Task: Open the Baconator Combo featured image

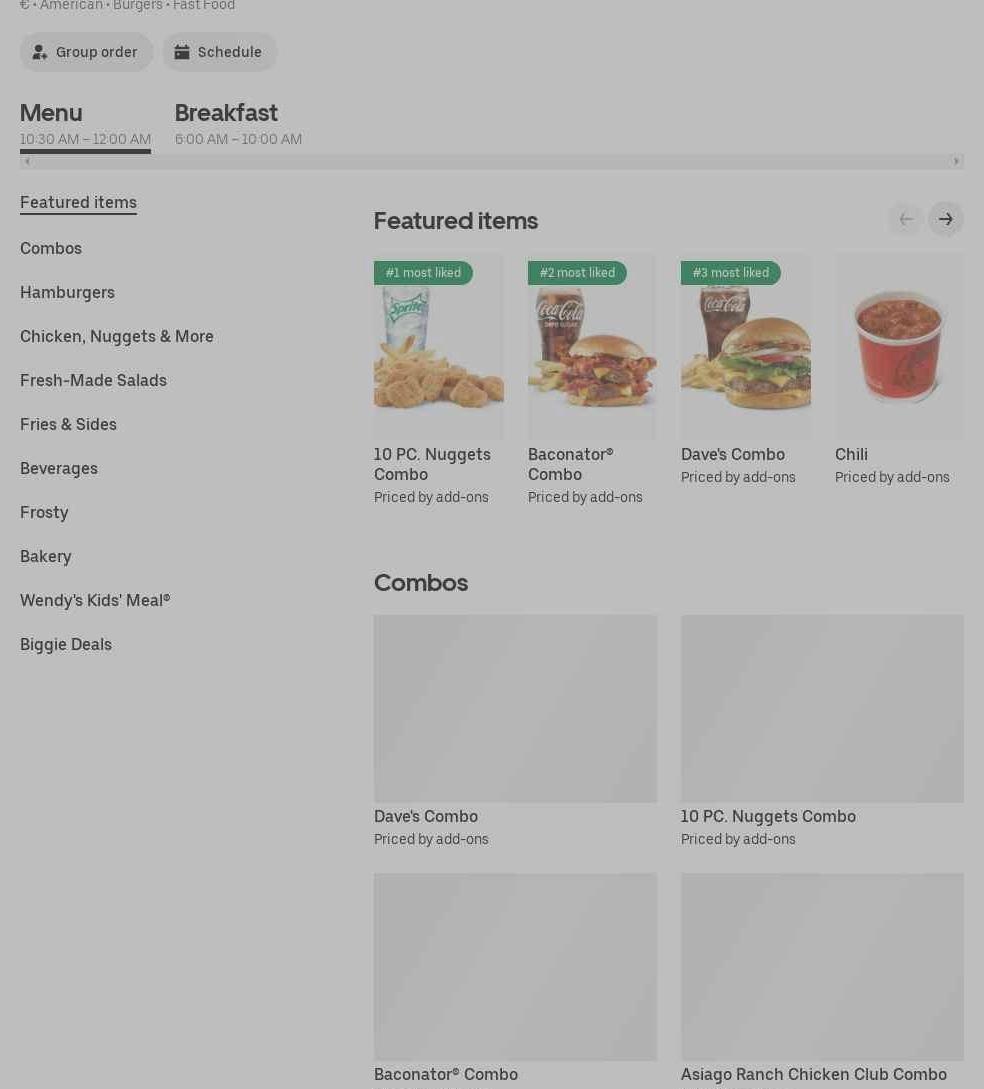Action: click(592, 347)
